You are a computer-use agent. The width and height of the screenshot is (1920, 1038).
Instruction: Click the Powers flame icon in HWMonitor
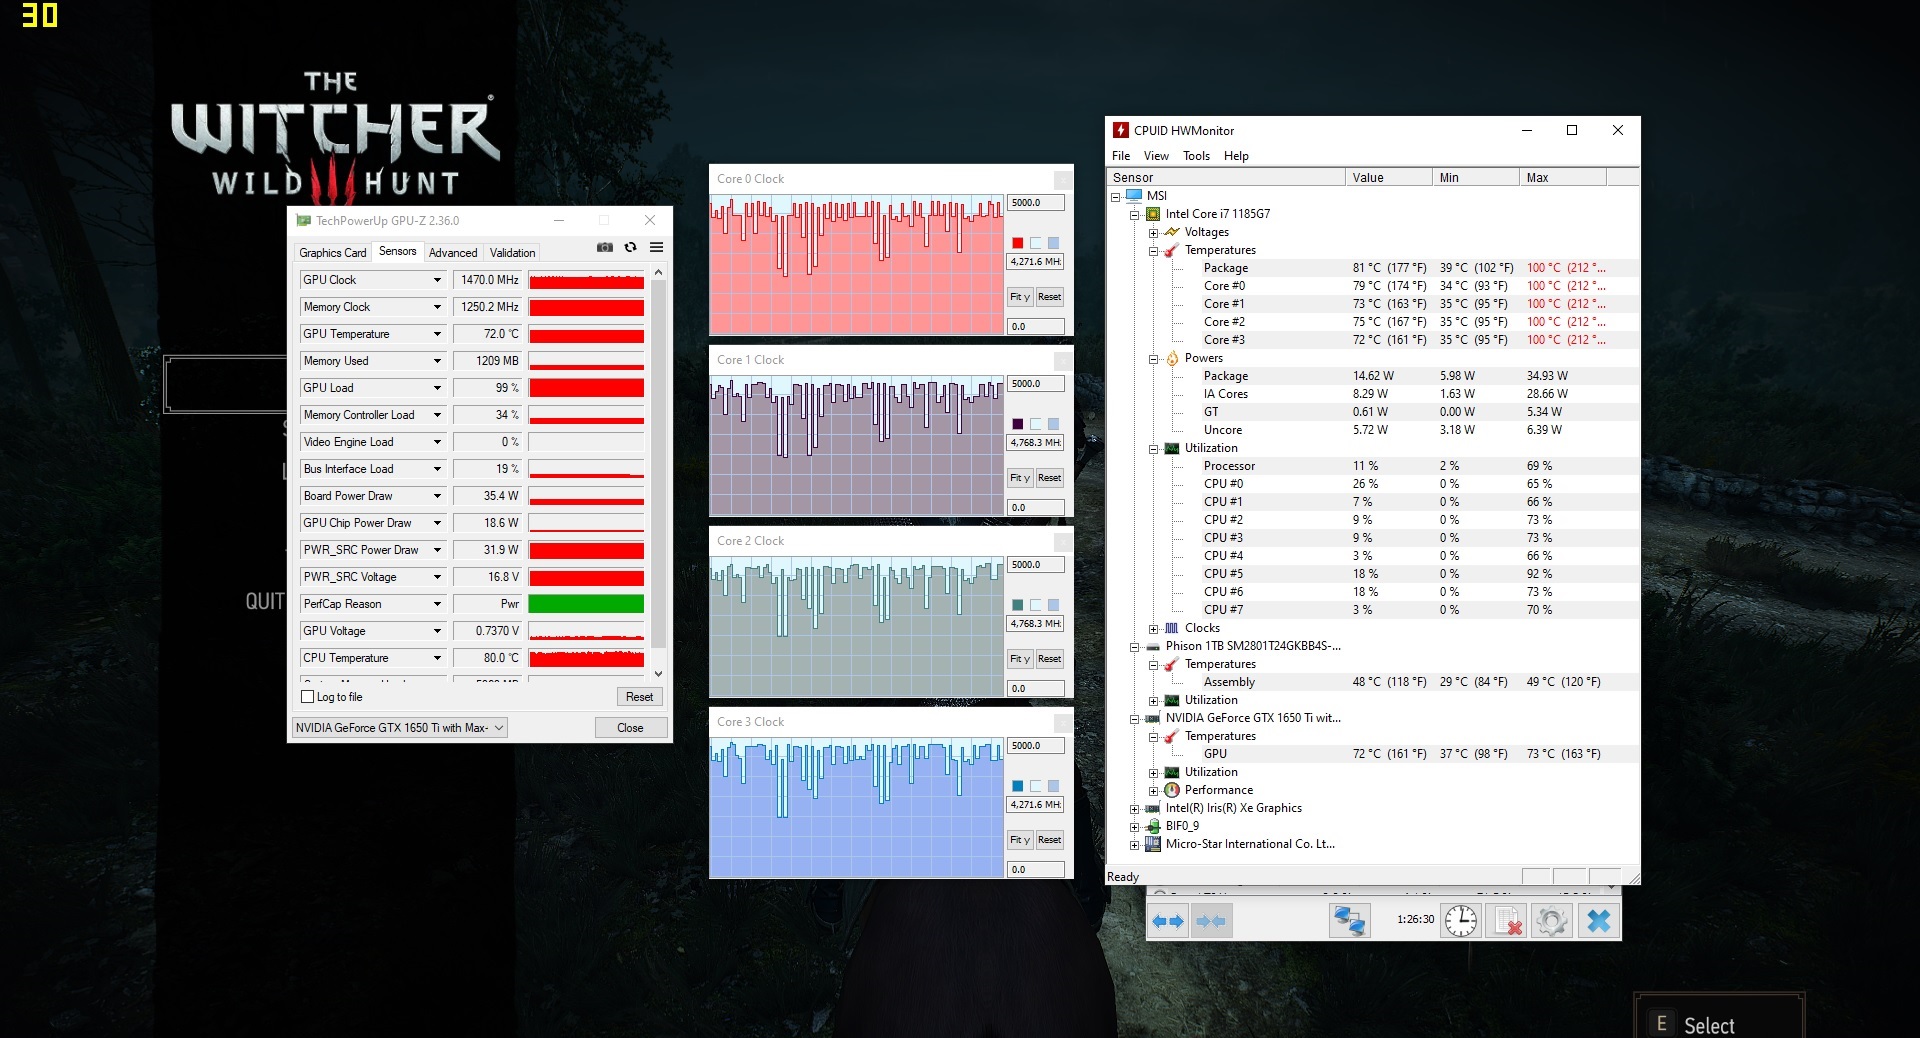point(1172,358)
